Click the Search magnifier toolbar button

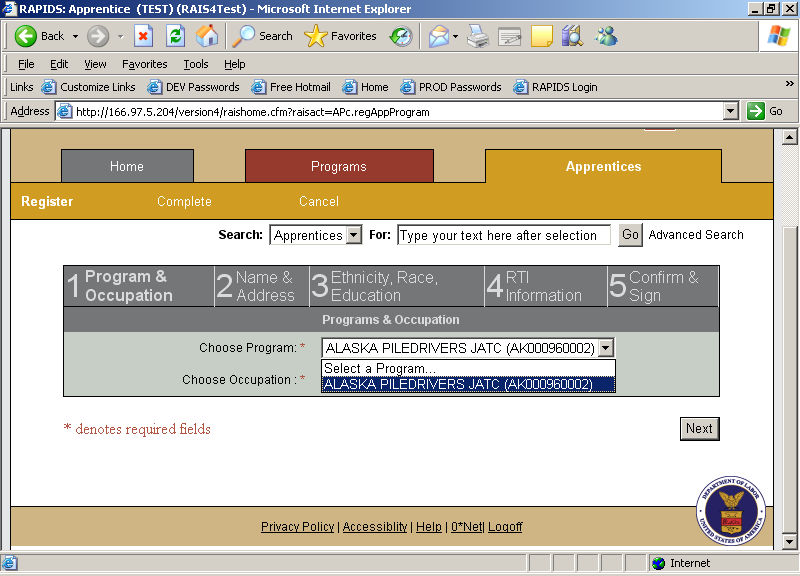tap(262, 36)
